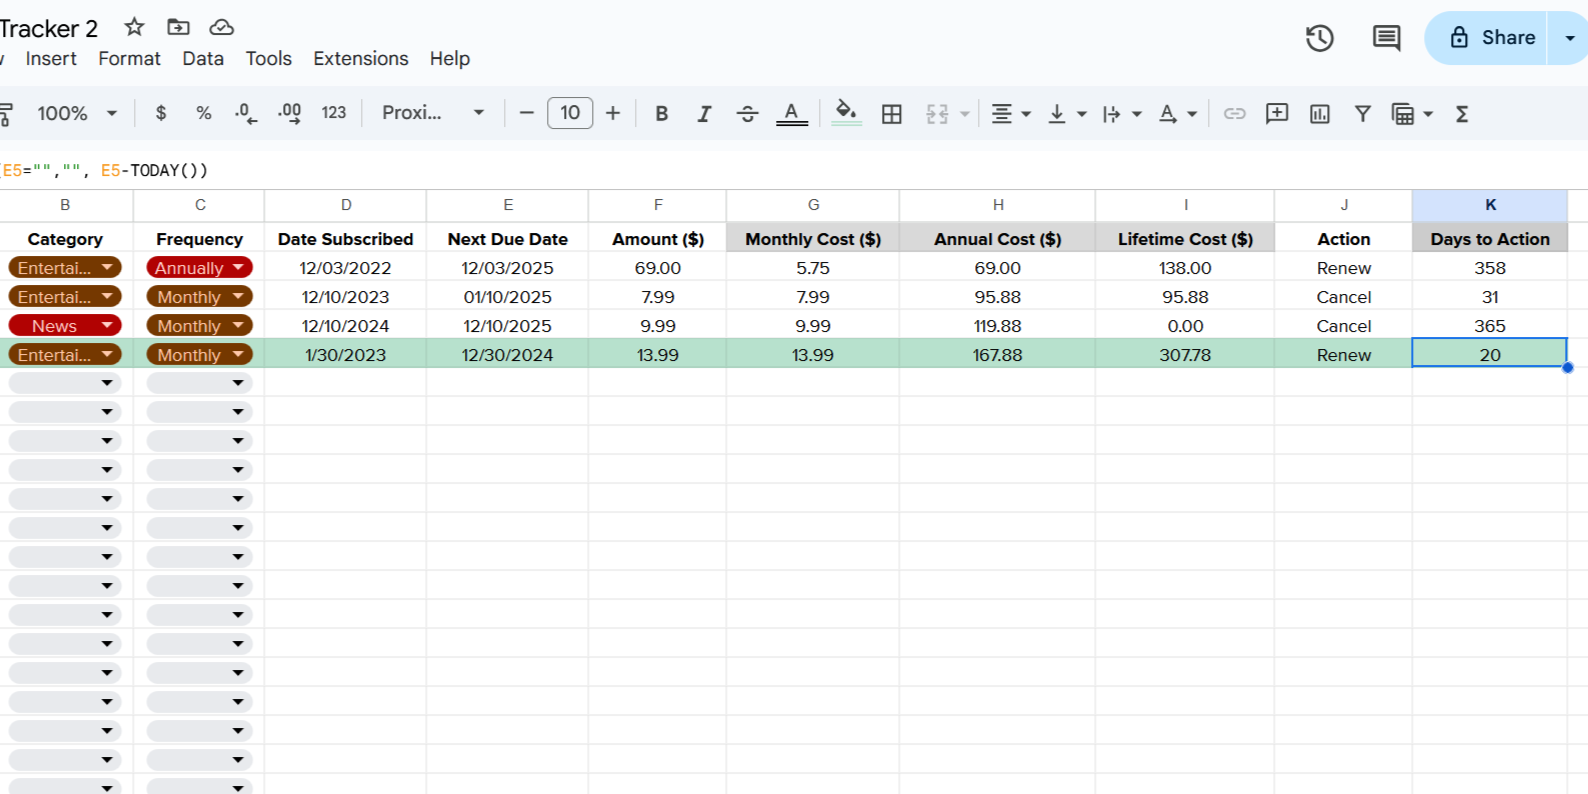
Task: Insert a comment from toolbar
Action: pos(1277,113)
